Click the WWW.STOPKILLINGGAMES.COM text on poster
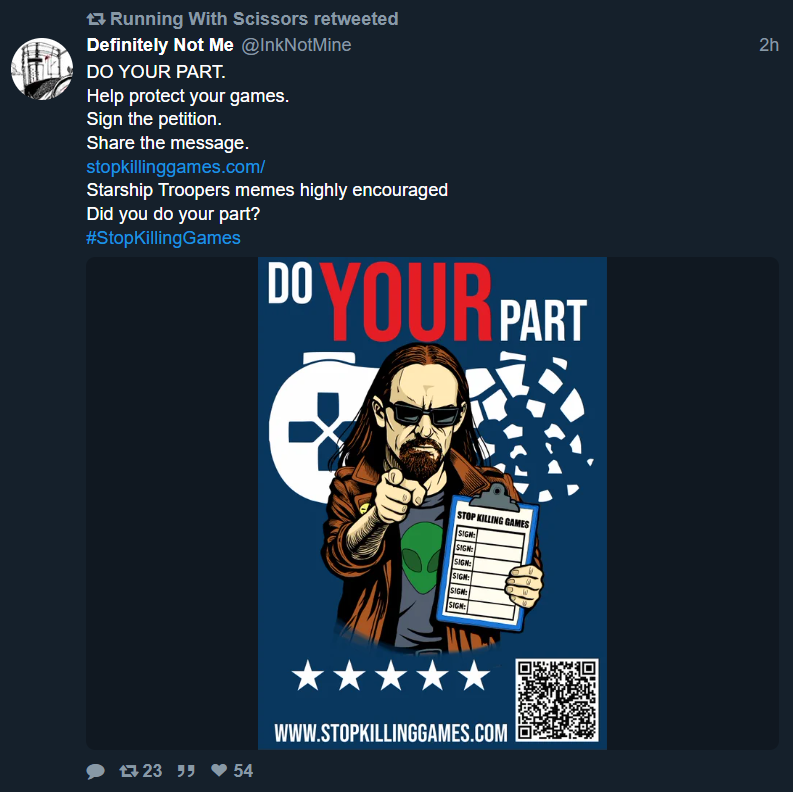 pos(390,733)
